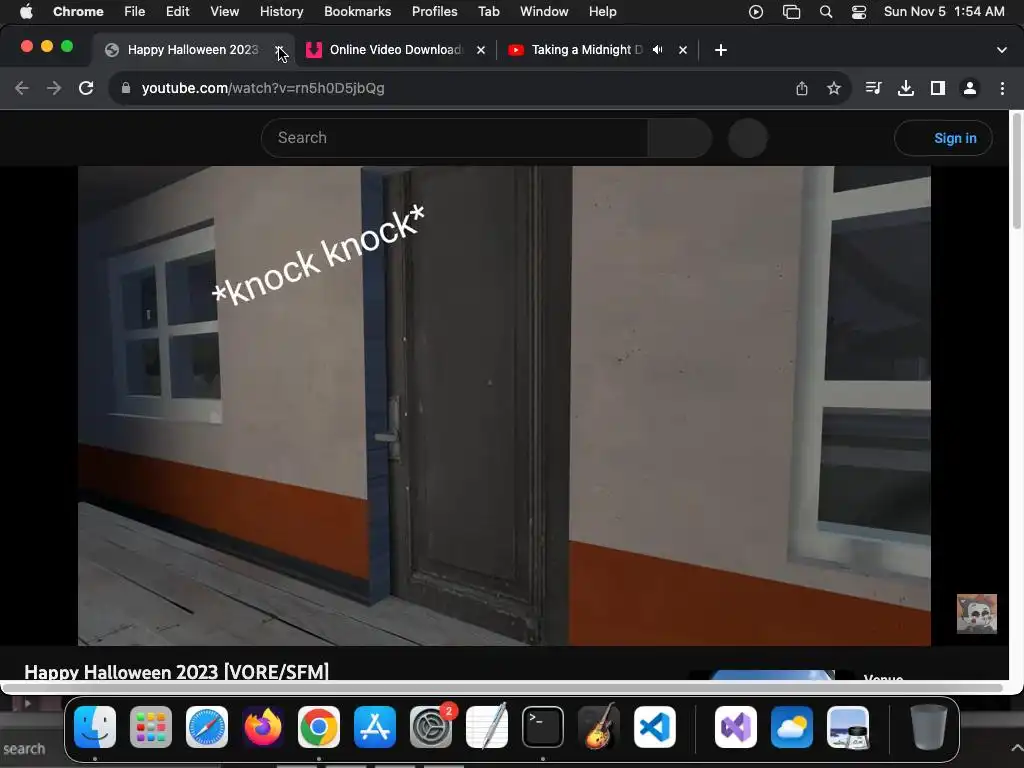Open the View menu
Screen dimensions: 1024x768
click(x=225, y=11)
